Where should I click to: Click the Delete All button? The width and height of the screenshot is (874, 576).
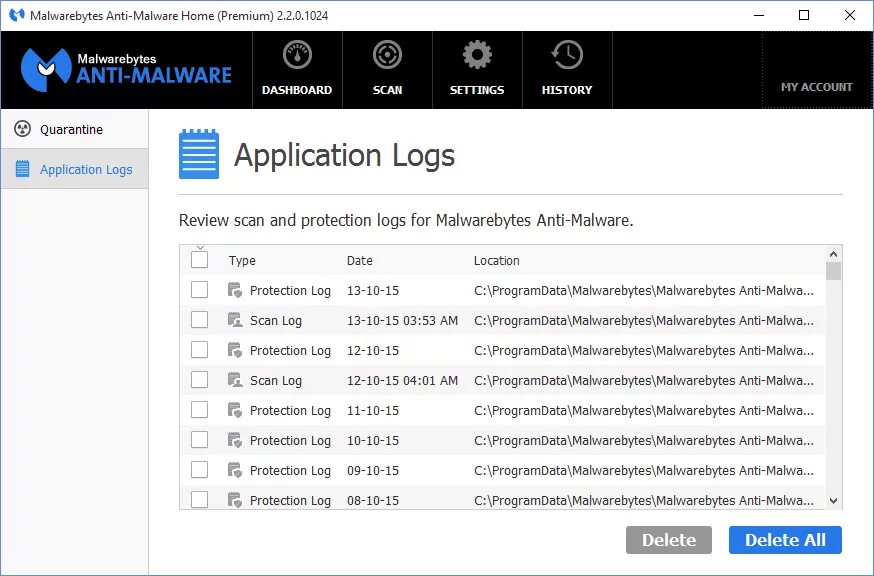(785, 540)
